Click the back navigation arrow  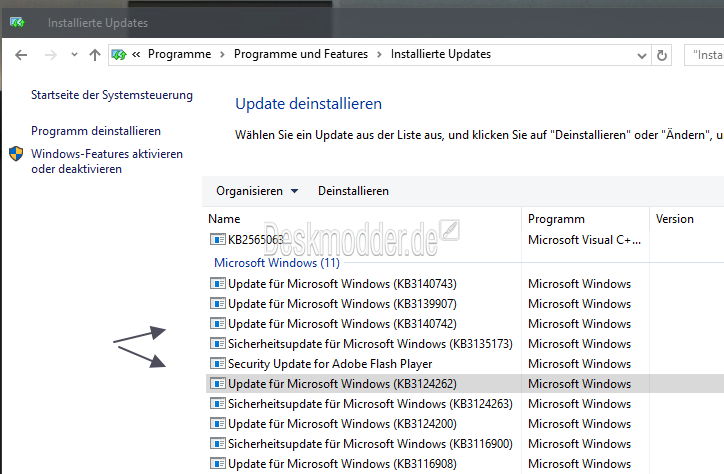pos(21,55)
